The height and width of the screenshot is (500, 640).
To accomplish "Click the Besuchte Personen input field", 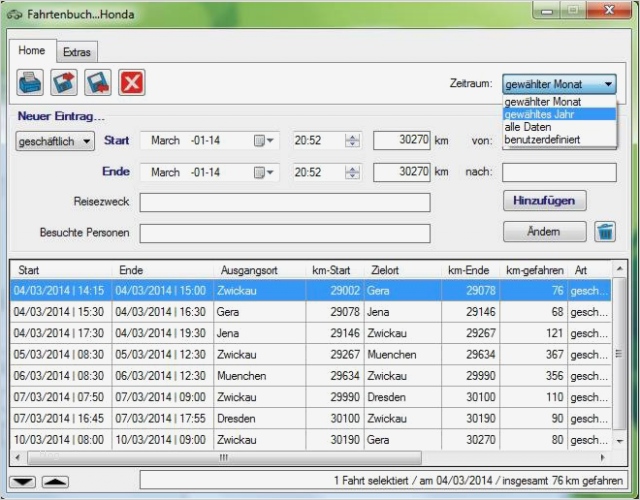I will coord(285,233).
